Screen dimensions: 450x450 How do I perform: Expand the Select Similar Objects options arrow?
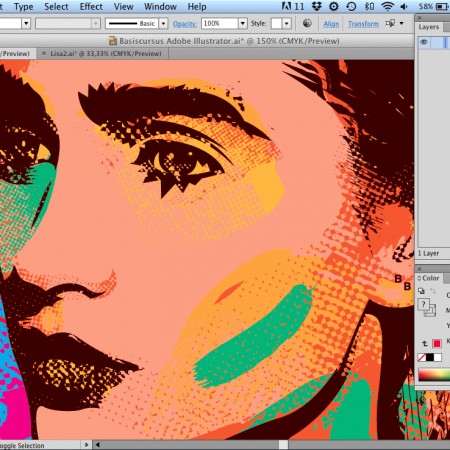[402, 23]
